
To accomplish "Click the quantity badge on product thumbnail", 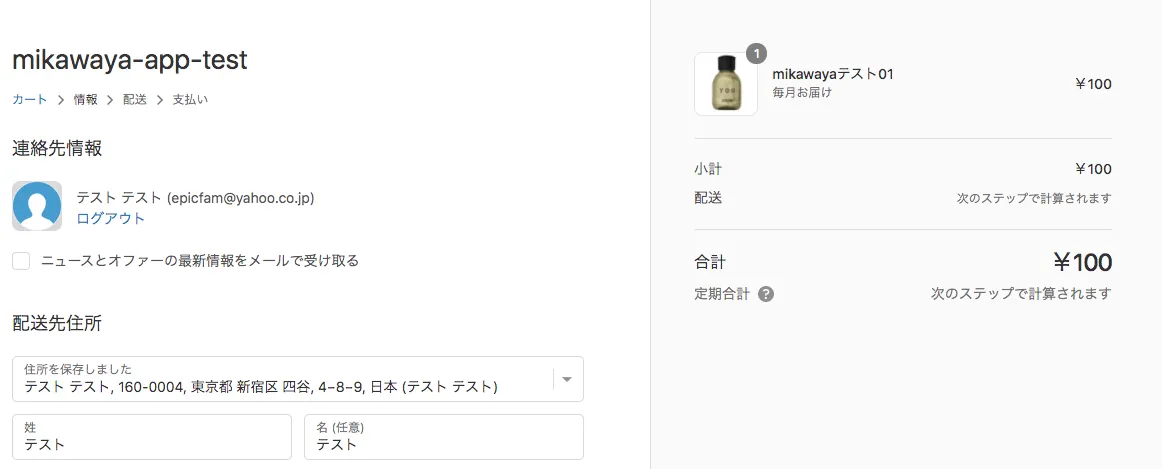I will [757, 54].
